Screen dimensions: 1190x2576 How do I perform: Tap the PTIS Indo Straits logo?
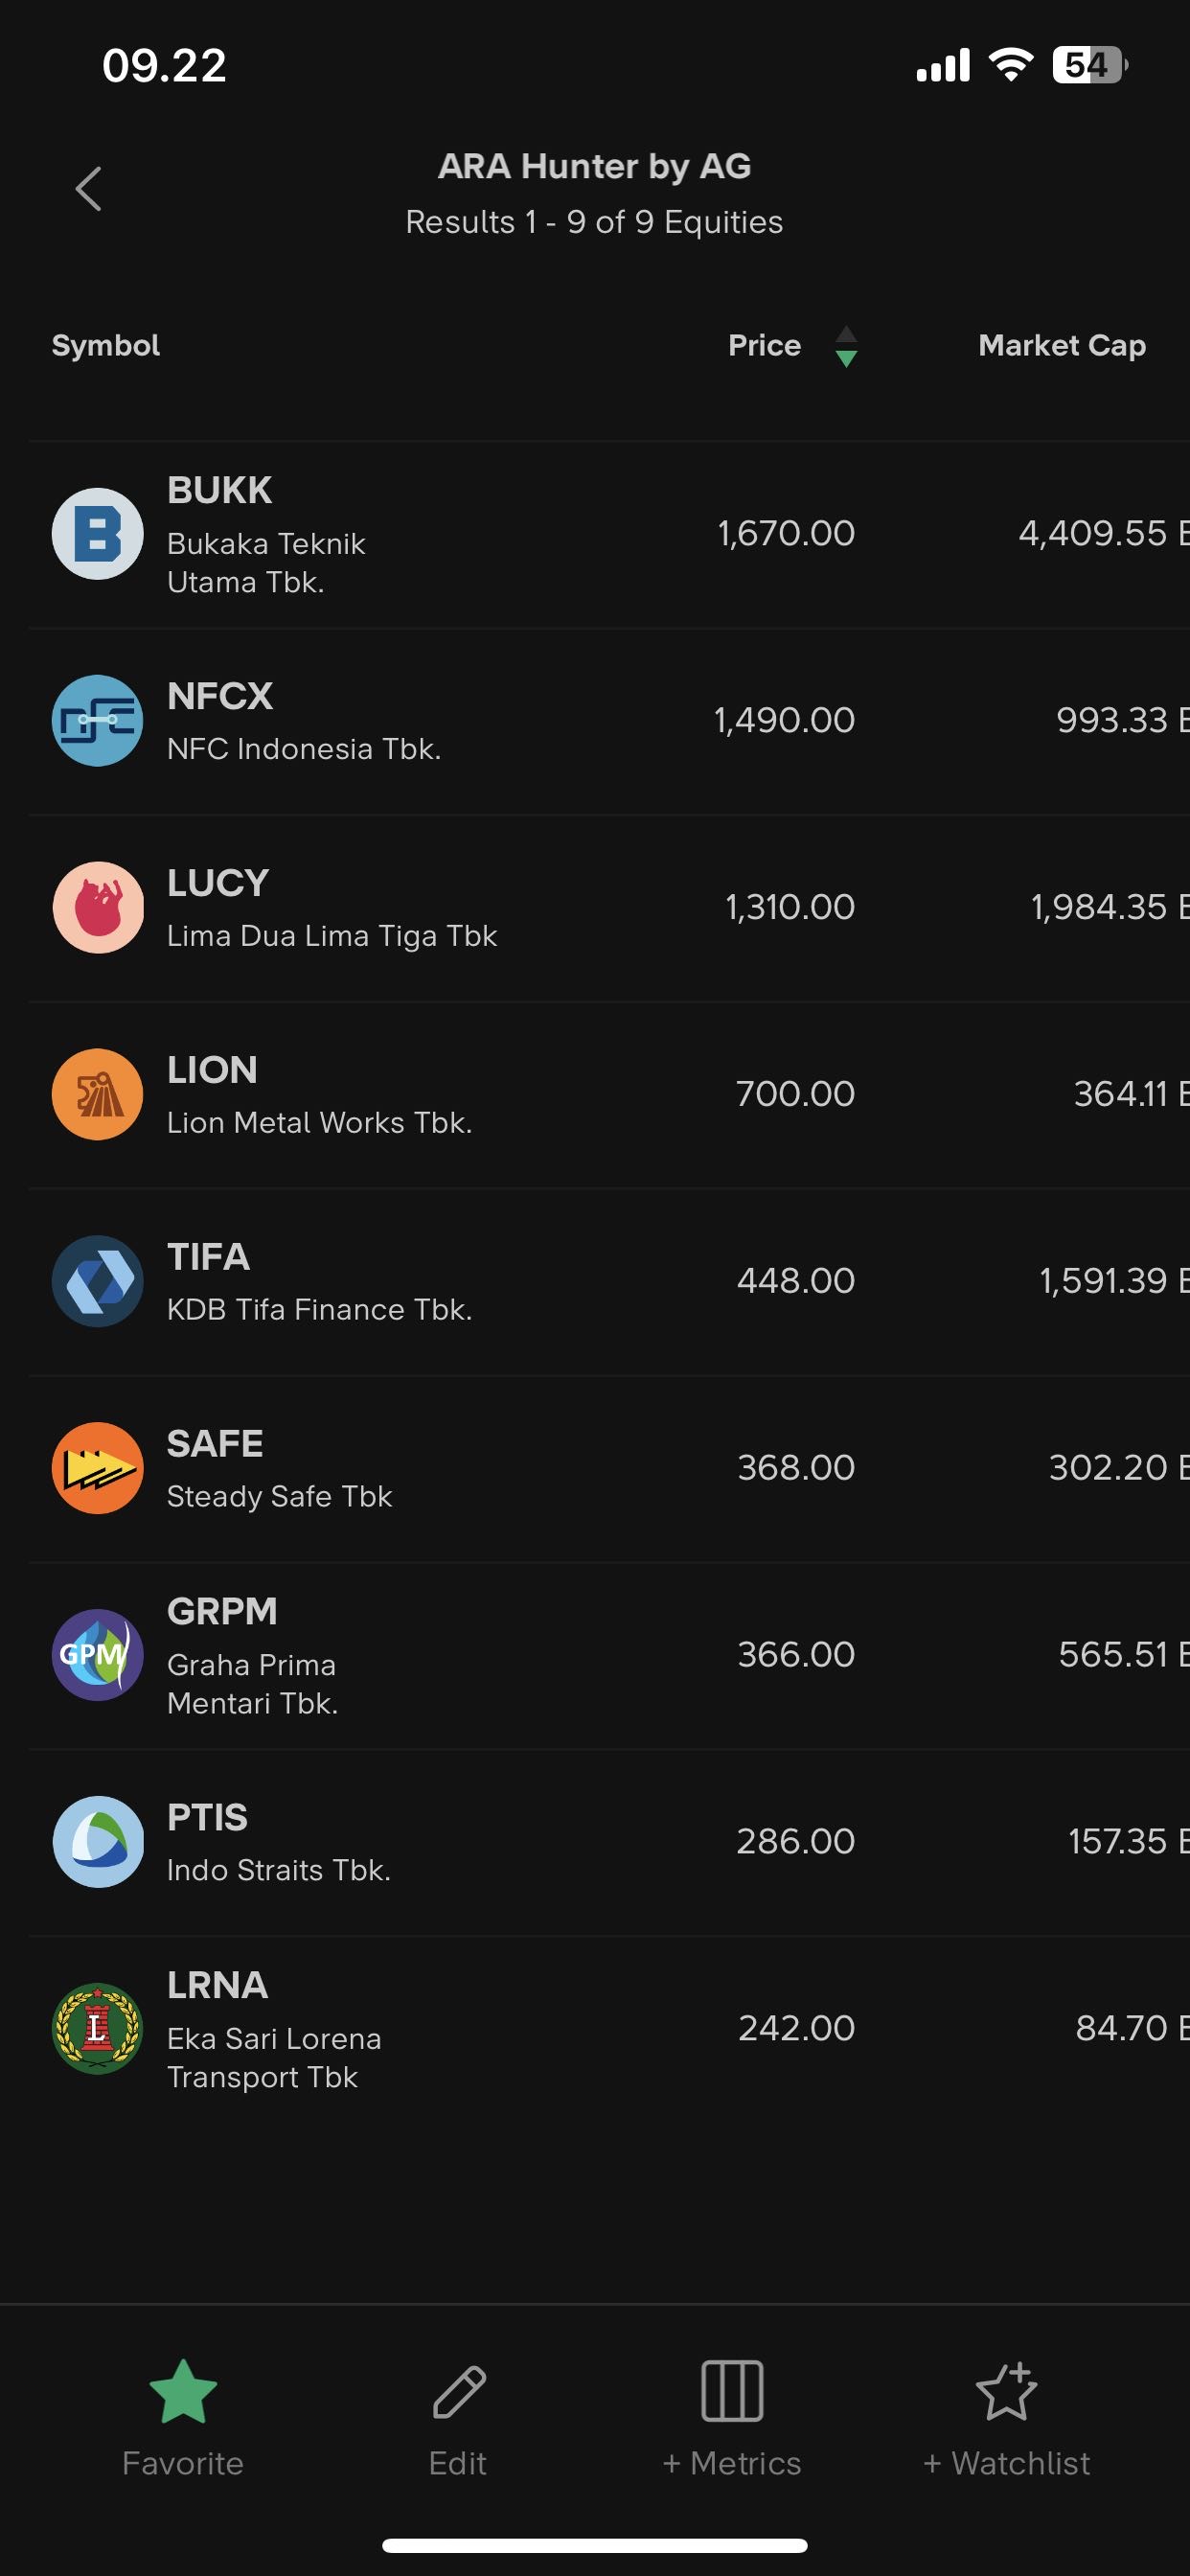(x=98, y=1842)
